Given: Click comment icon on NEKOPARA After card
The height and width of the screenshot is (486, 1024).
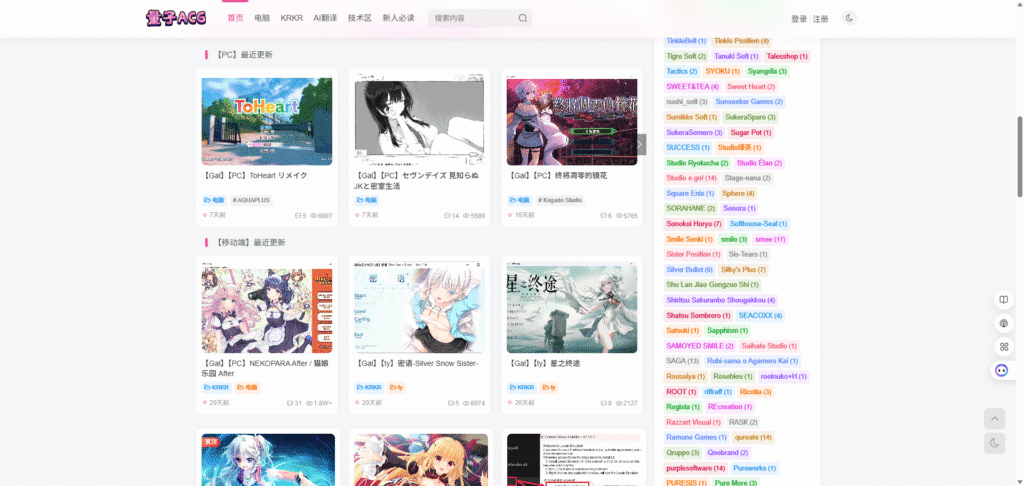Looking at the screenshot, I should click(290, 403).
